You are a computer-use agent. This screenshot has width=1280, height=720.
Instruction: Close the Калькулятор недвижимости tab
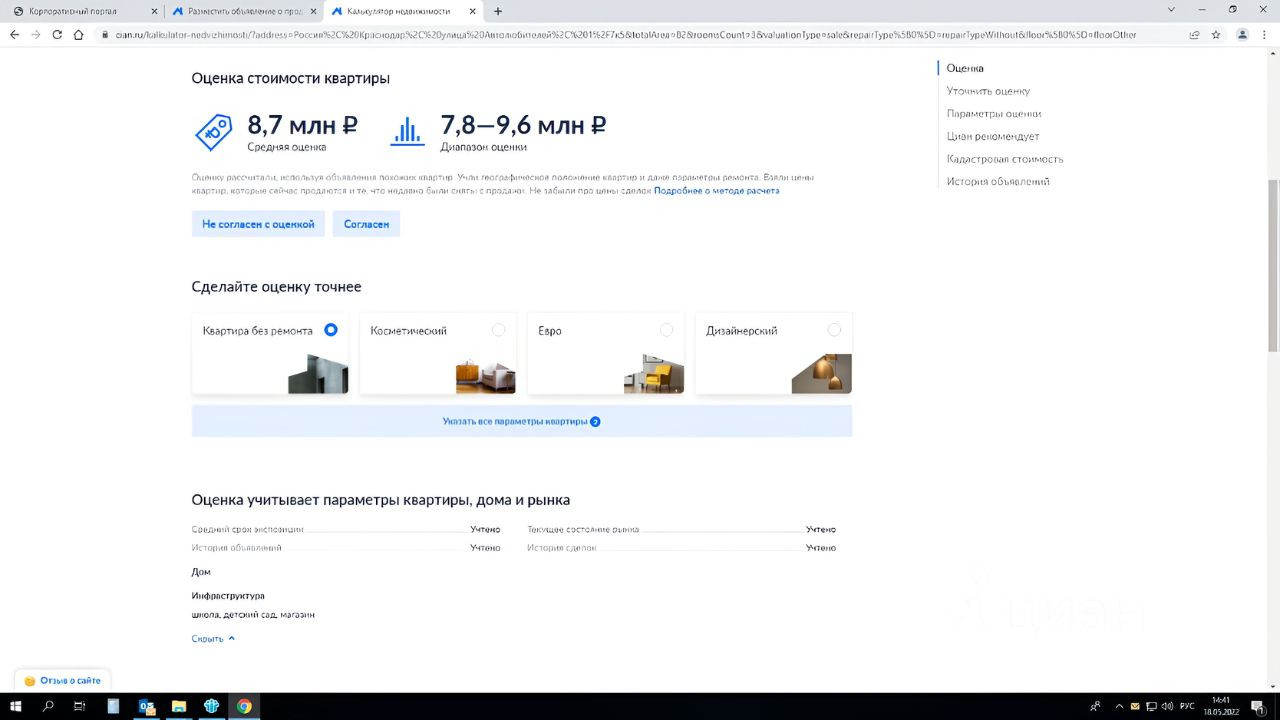pos(473,11)
